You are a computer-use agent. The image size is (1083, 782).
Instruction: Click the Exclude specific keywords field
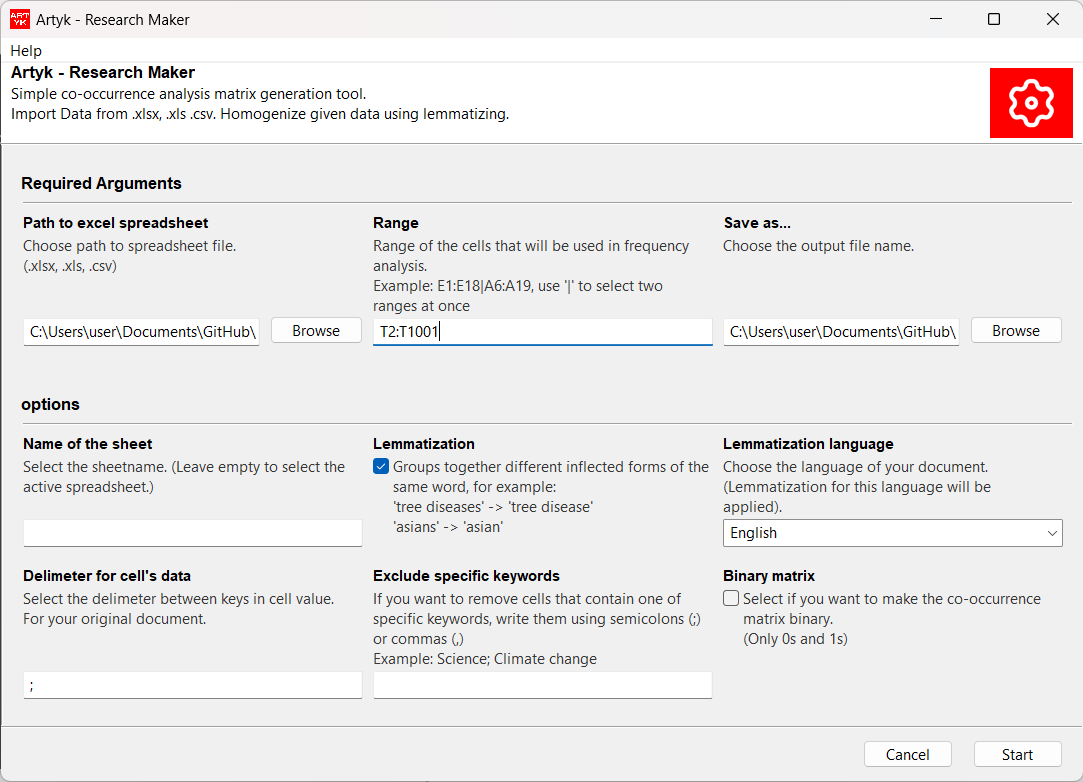pyautogui.click(x=542, y=685)
